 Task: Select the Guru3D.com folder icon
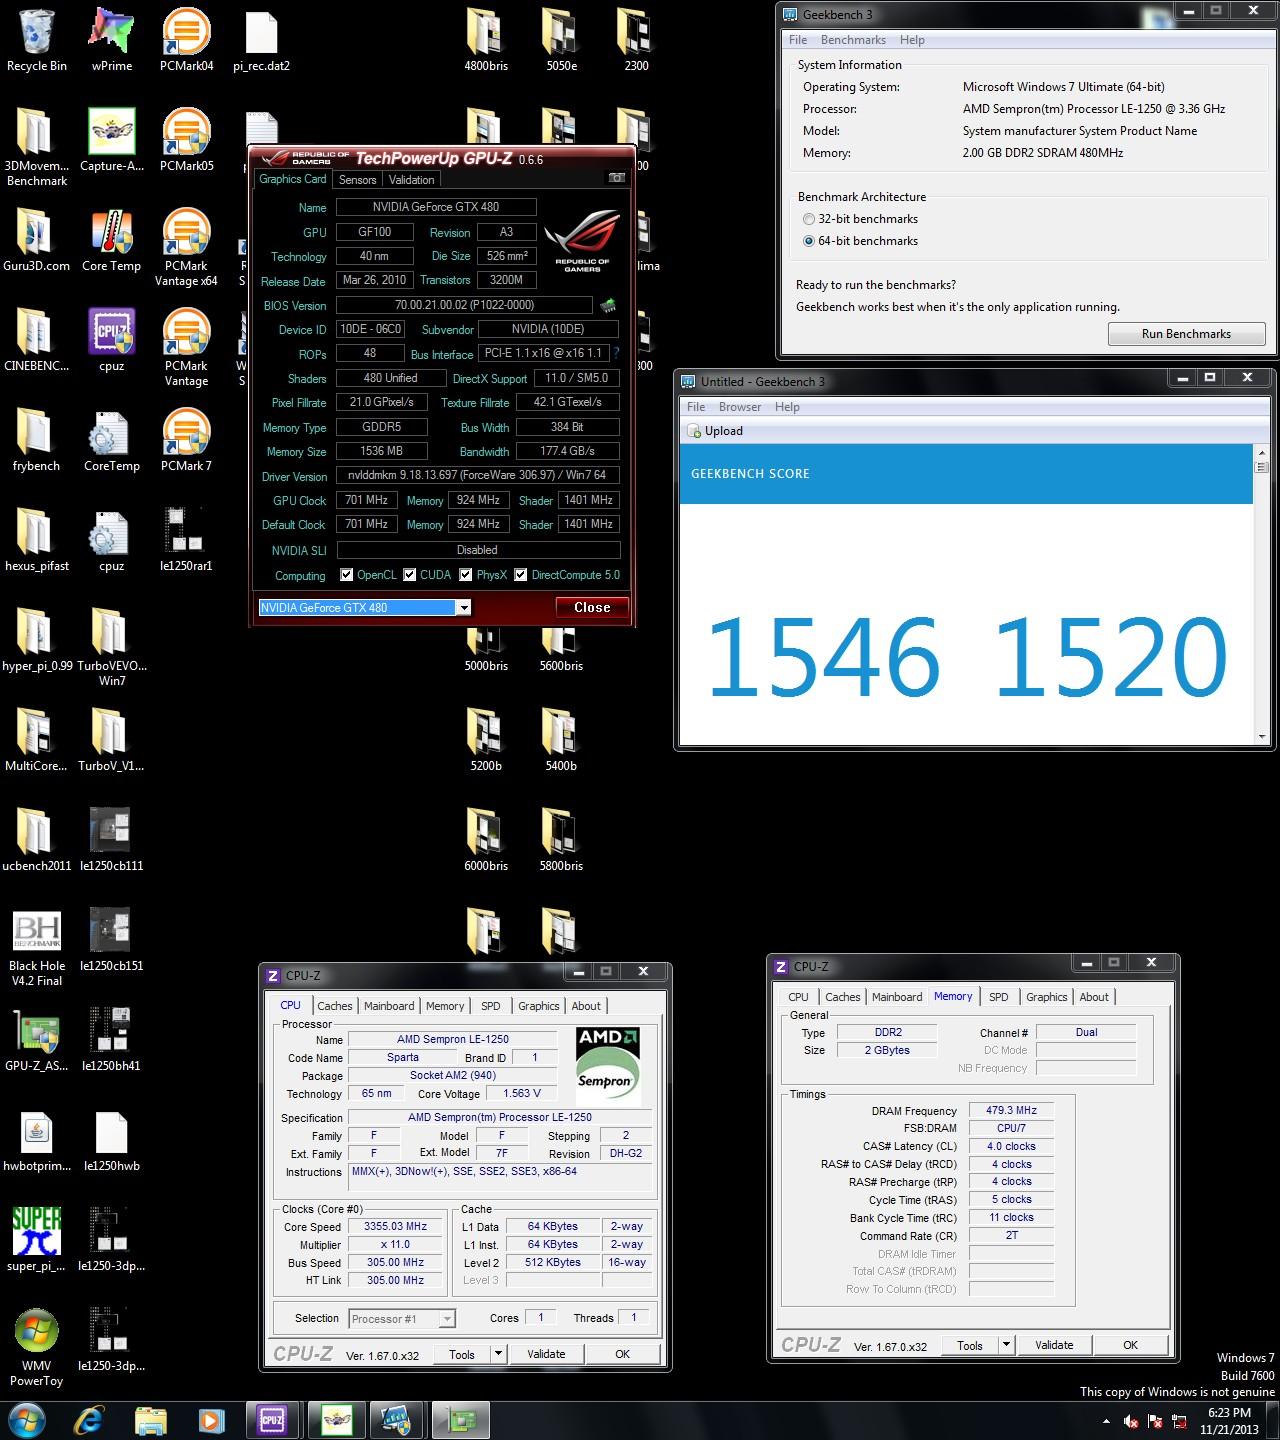coord(37,240)
